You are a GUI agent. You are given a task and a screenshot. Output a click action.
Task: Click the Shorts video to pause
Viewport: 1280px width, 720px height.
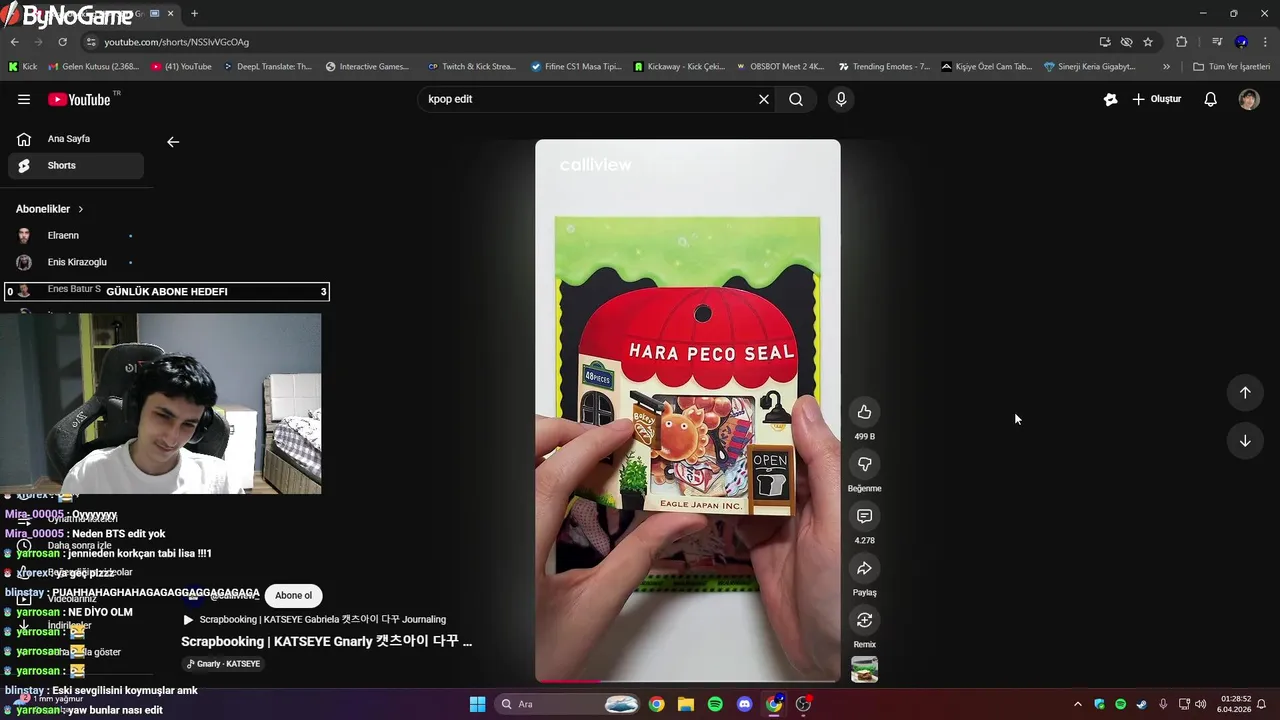[x=688, y=410]
